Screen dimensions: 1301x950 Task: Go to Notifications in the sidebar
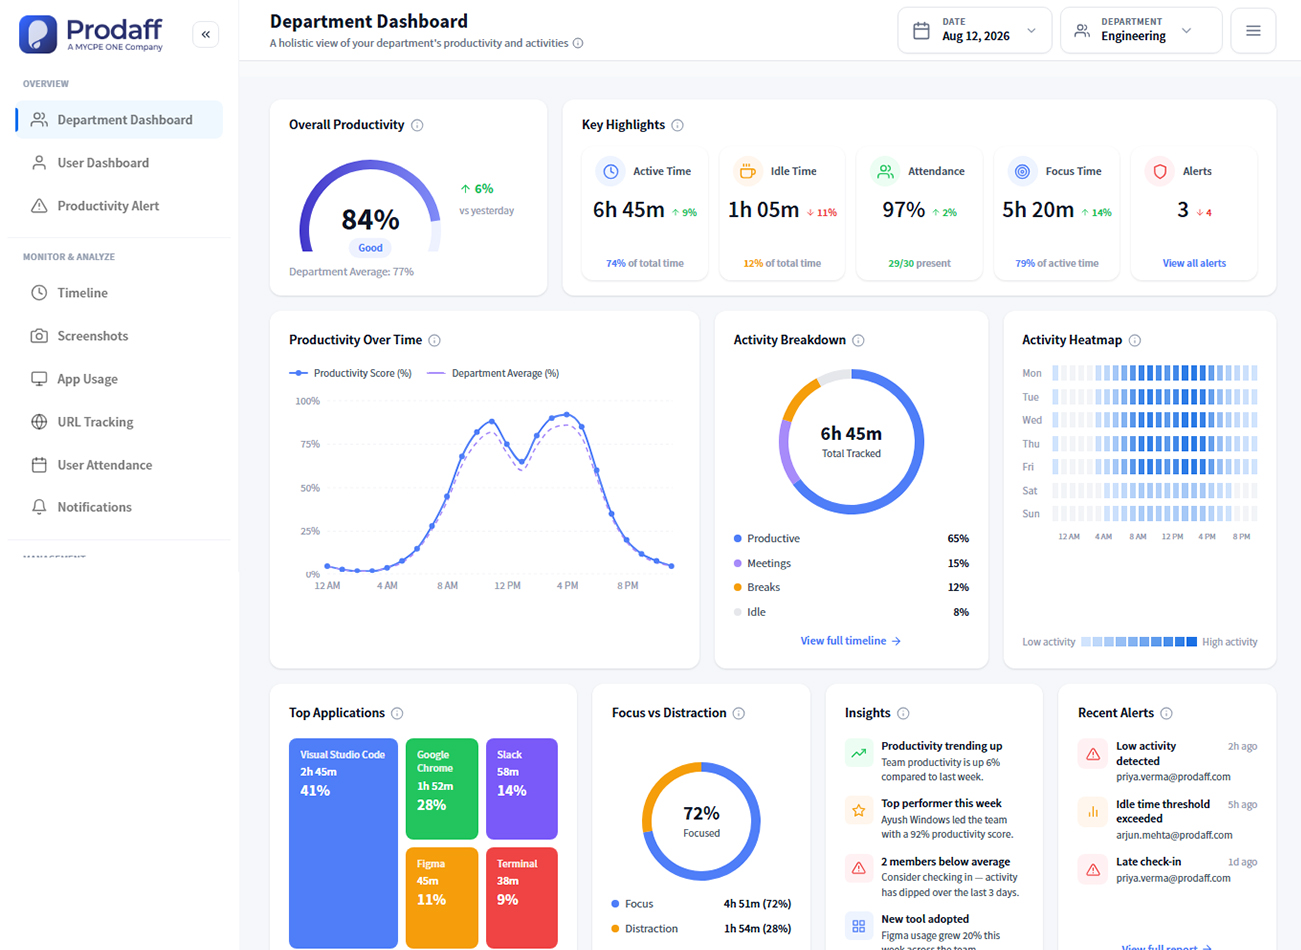click(x=119, y=507)
